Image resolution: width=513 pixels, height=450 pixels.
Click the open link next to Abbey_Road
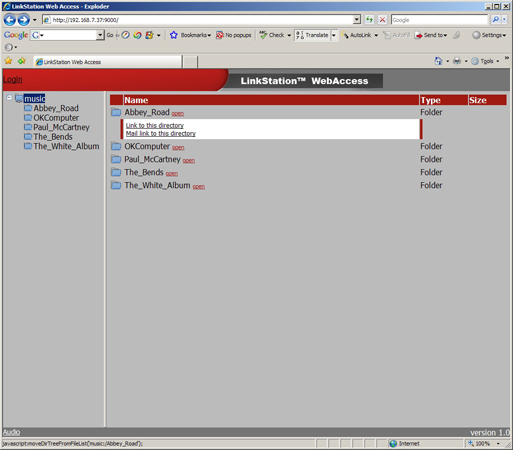pos(178,114)
